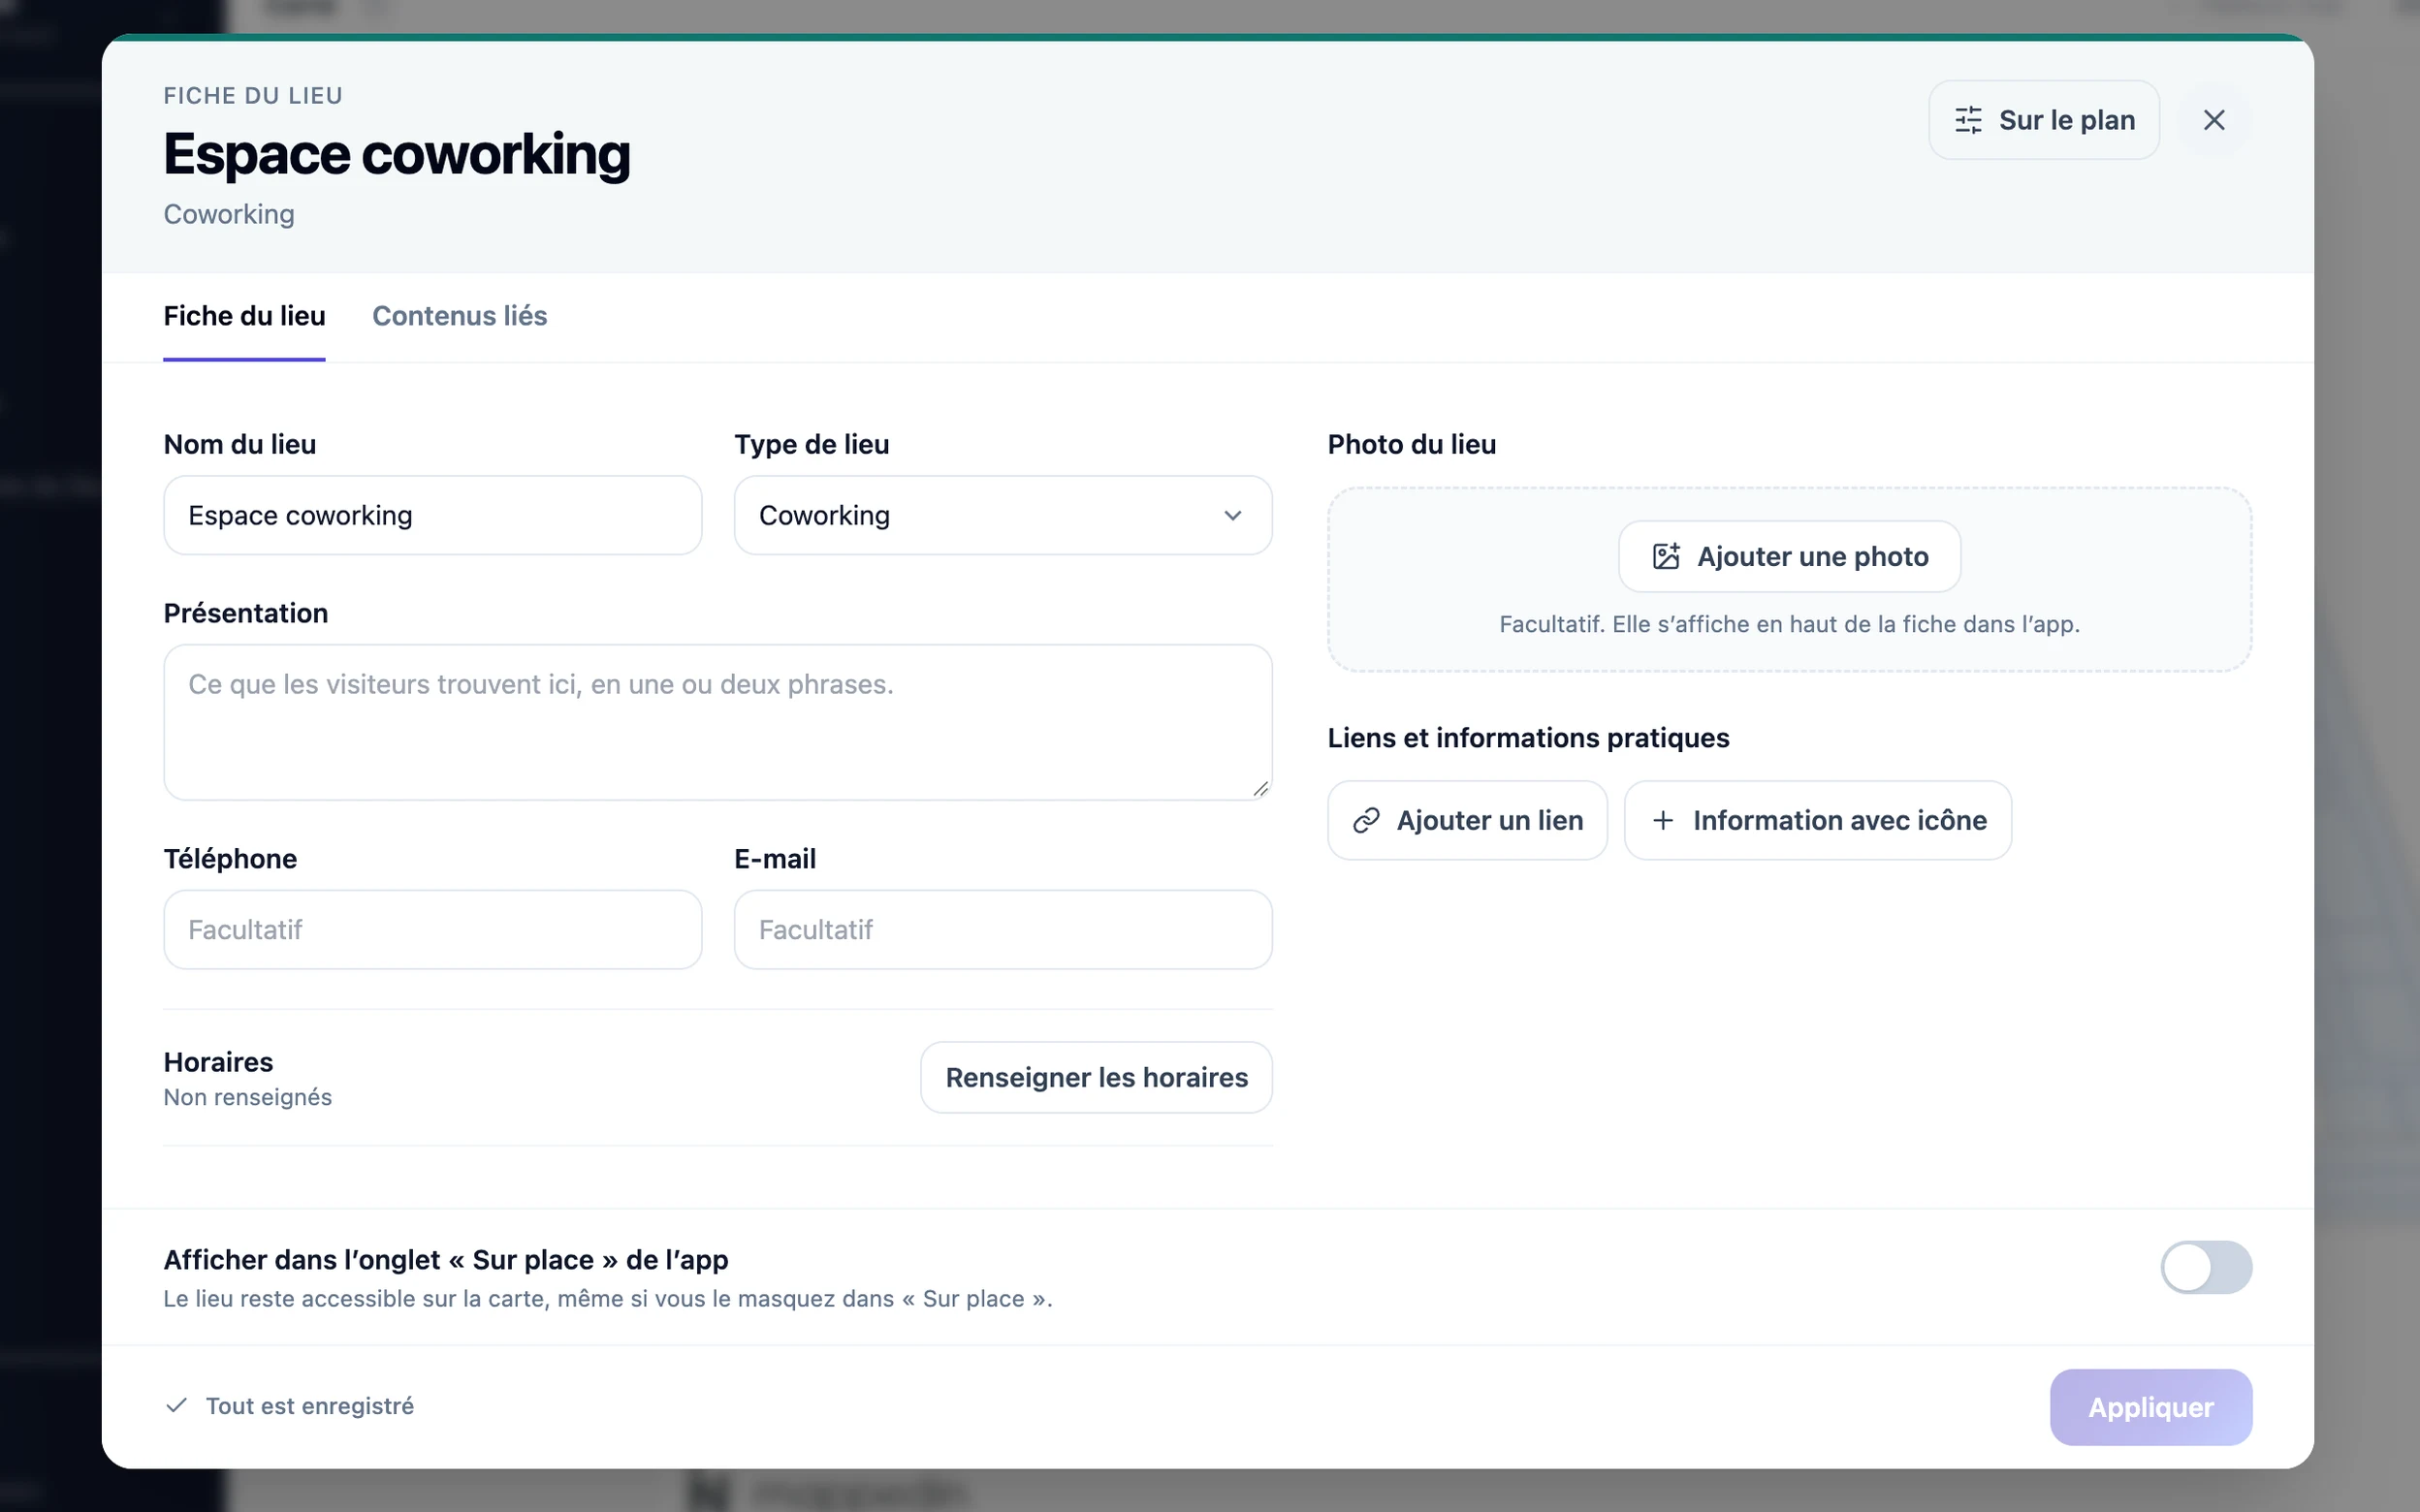Image resolution: width=2420 pixels, height=1512 pixels.
Task: Click the chain link icon in Ajouter un lien
Action: tap(1366, 821)
